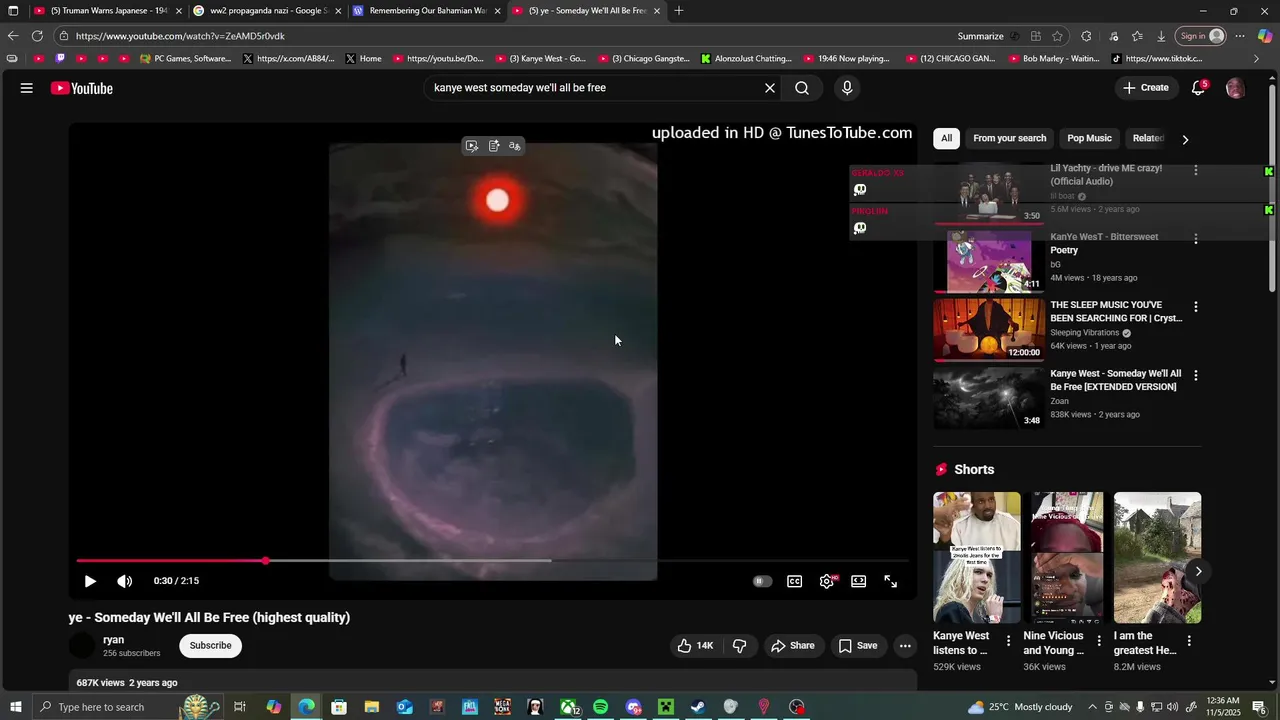
Task: Open Spotify from the taskbar
Action: tap(600, 707)
